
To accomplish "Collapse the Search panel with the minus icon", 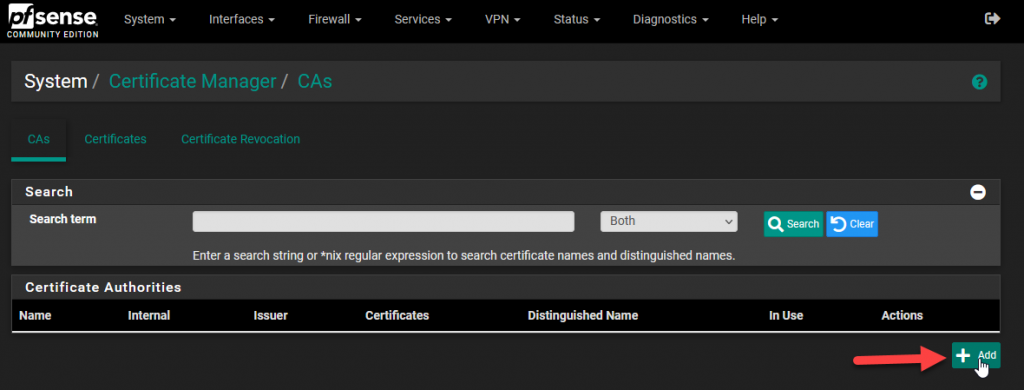I will tap(978, 192).
